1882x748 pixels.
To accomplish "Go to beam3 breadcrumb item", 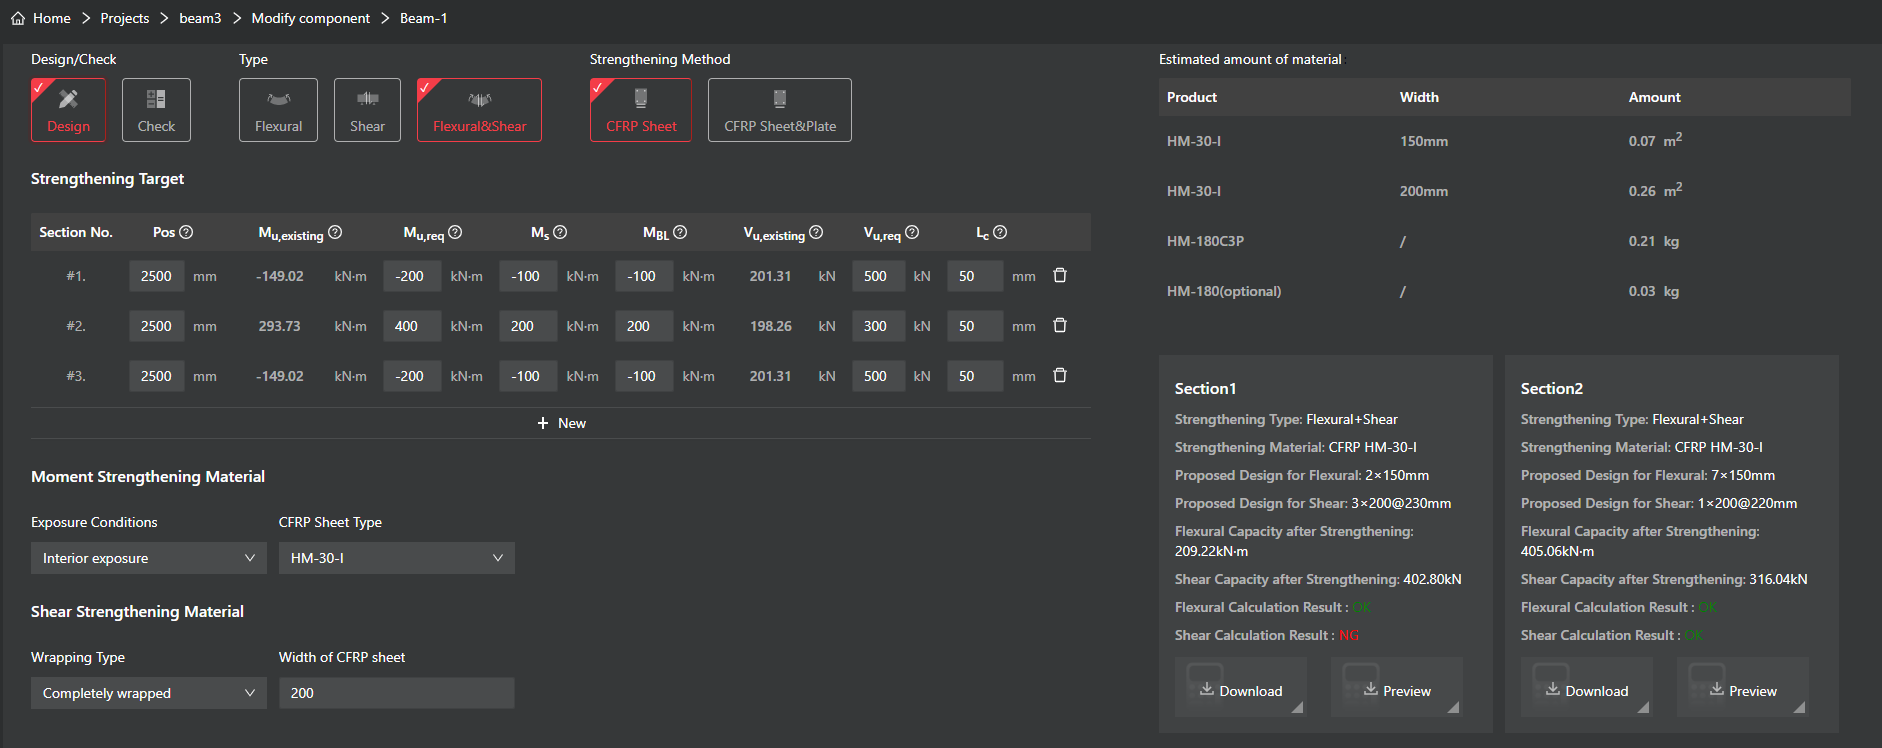I will [x=200, y=18].
